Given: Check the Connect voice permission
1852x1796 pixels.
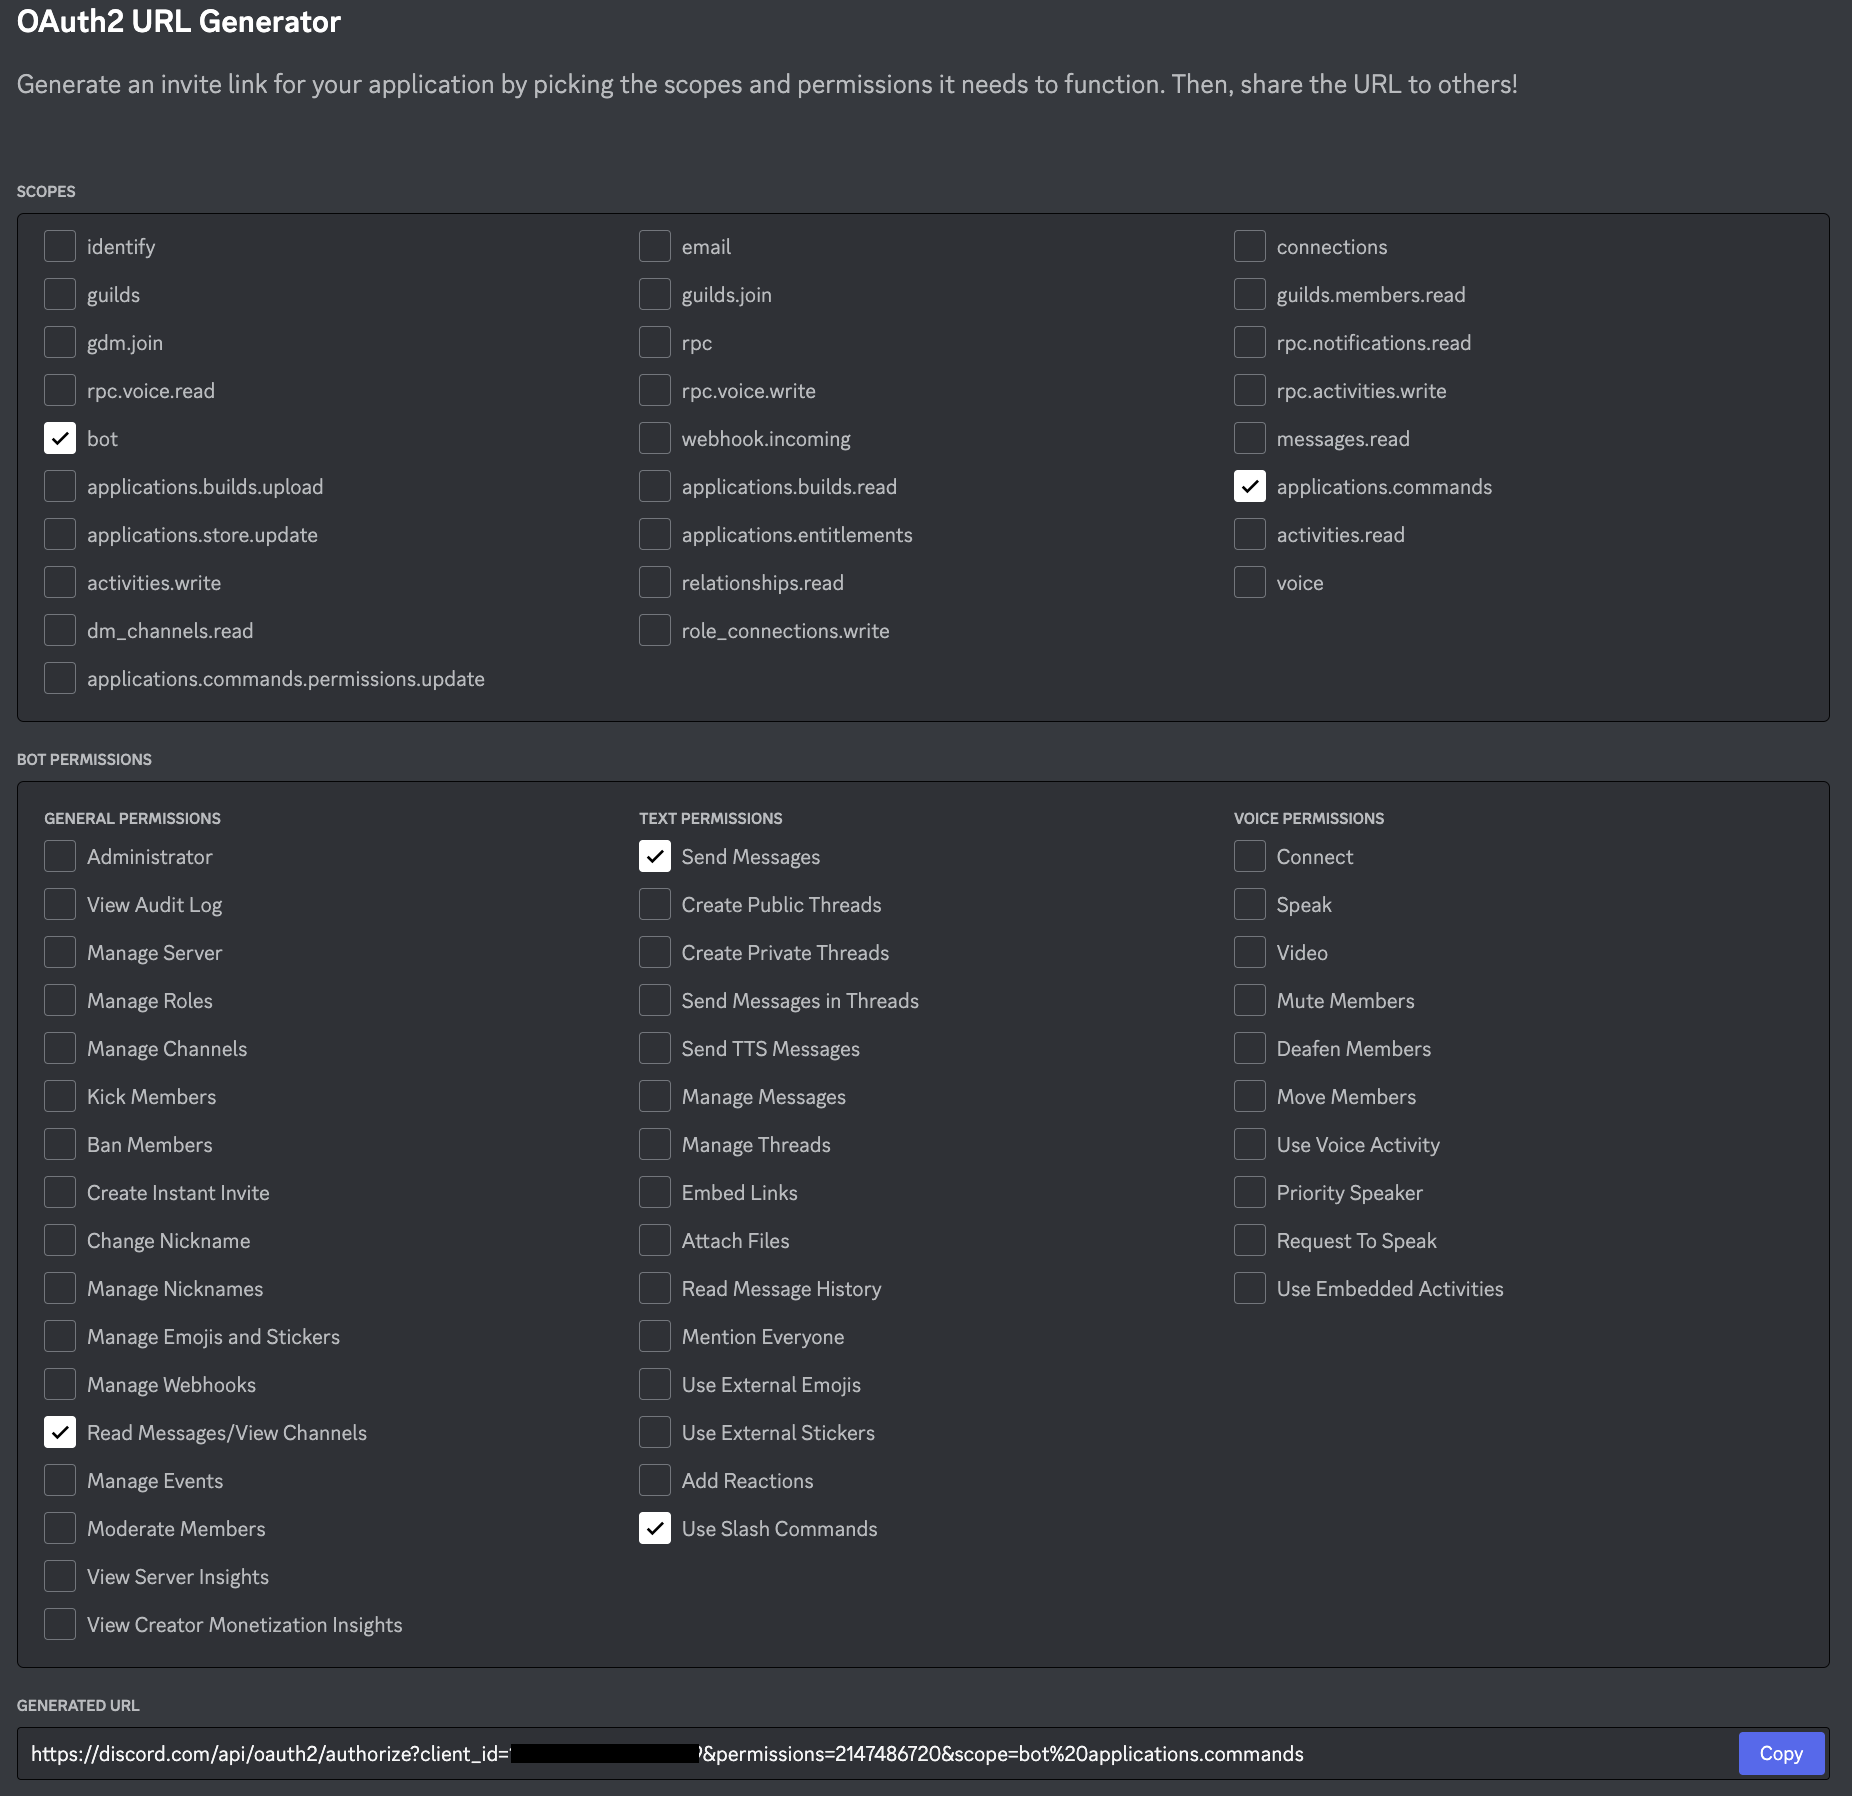Looking at the screenshot, I should [1250, 857].
